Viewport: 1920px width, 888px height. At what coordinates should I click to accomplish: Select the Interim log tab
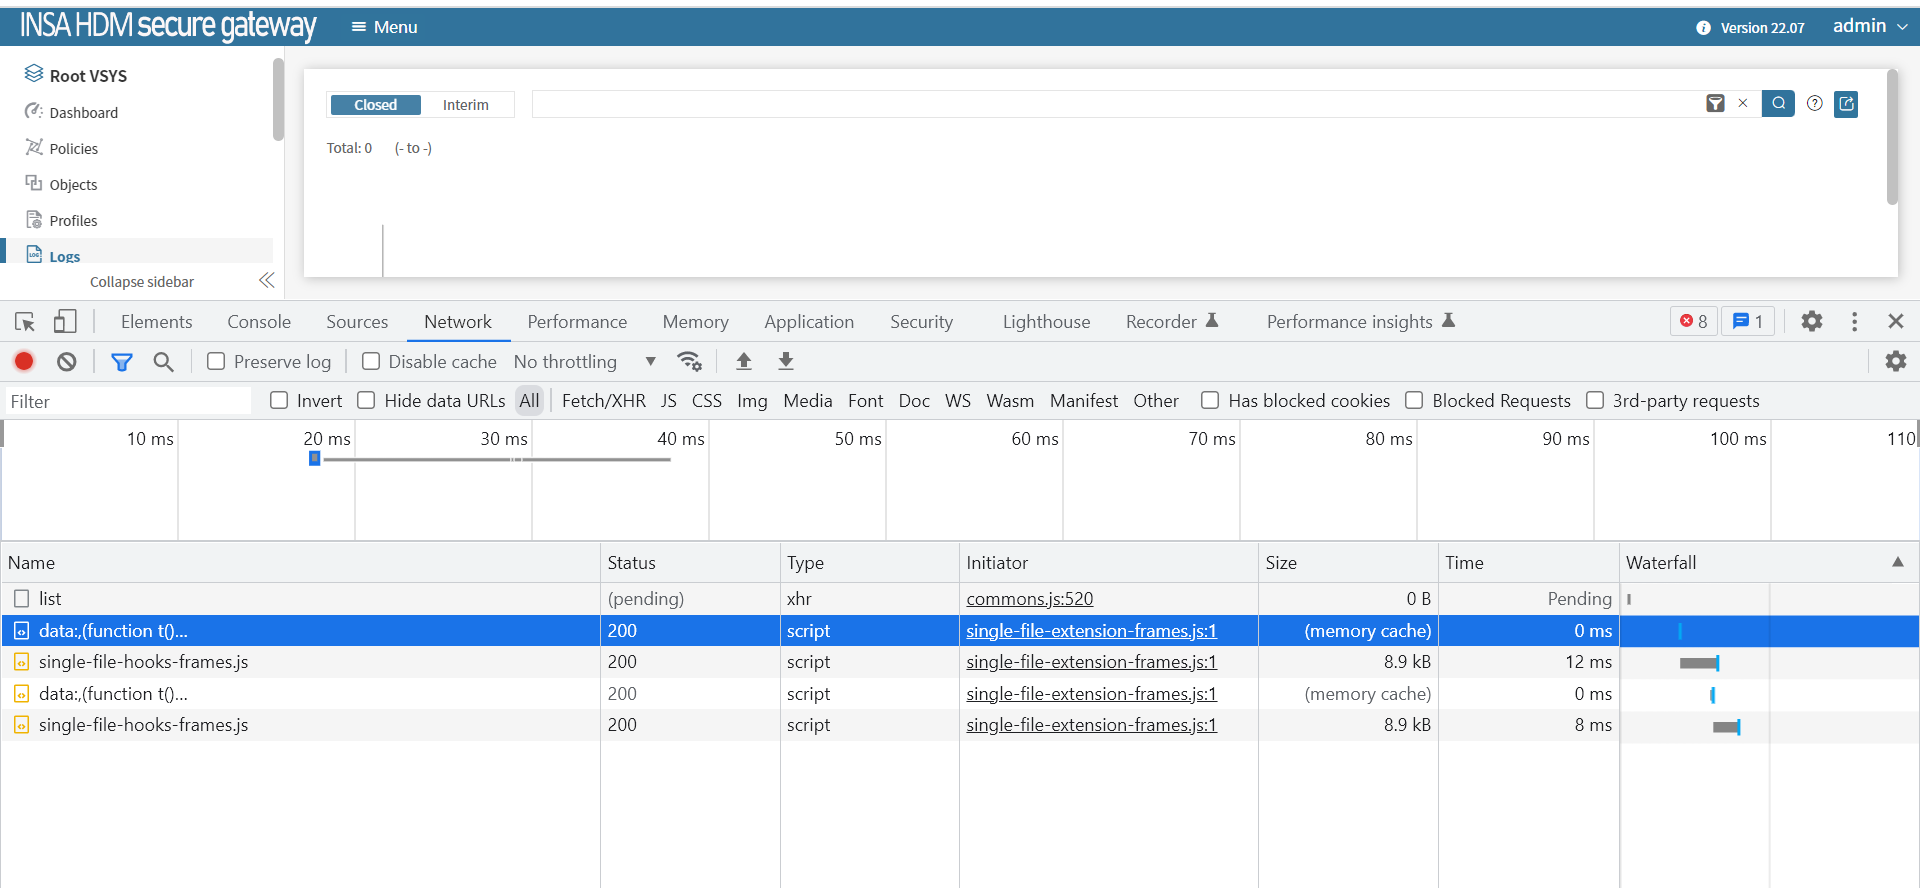click(466, 105)
